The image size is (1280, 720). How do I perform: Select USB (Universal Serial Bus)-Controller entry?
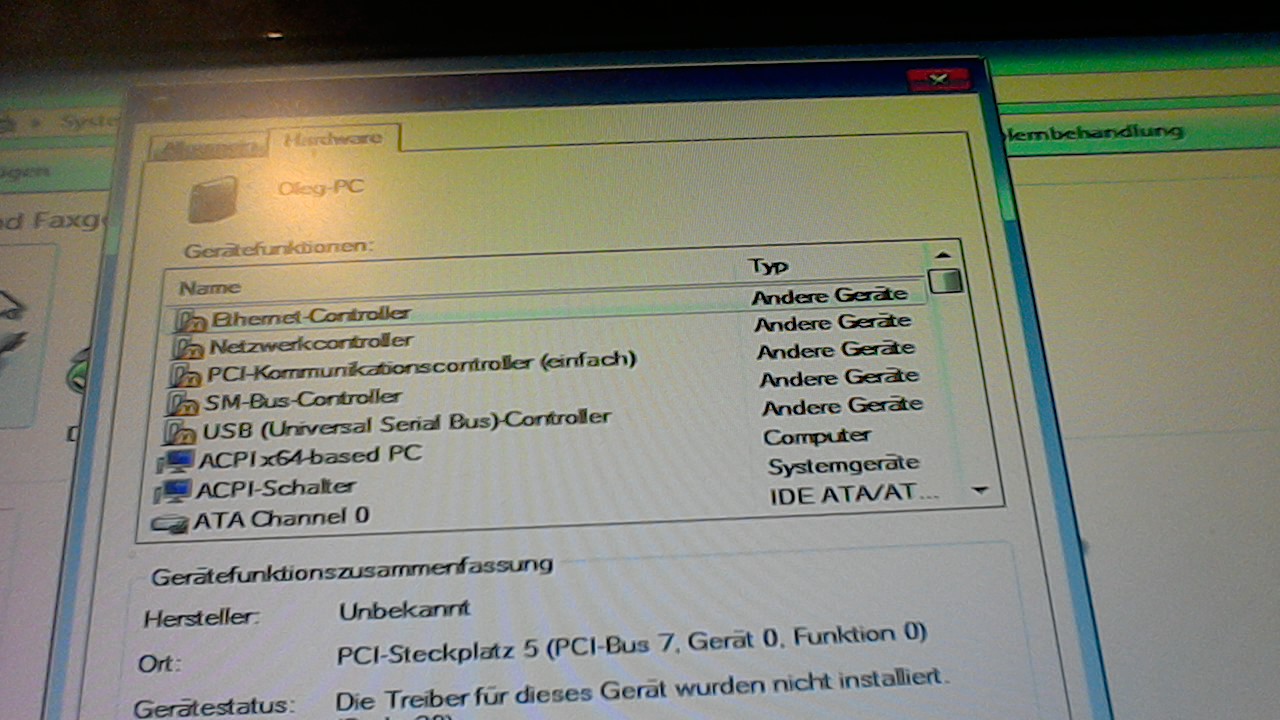pos(405,423)
